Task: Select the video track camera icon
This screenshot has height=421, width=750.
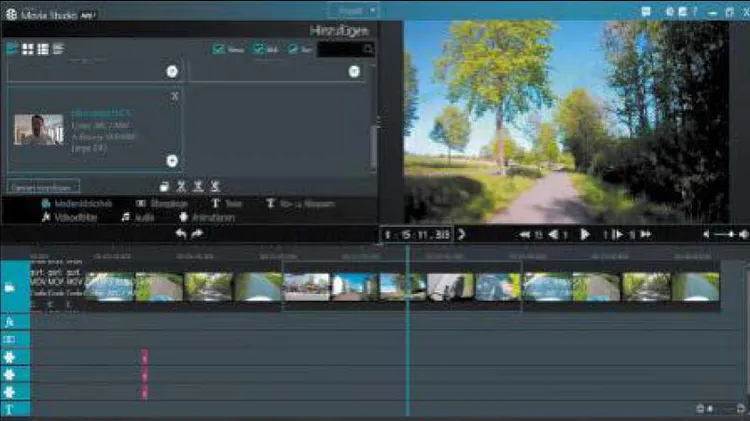Action: 9,287
